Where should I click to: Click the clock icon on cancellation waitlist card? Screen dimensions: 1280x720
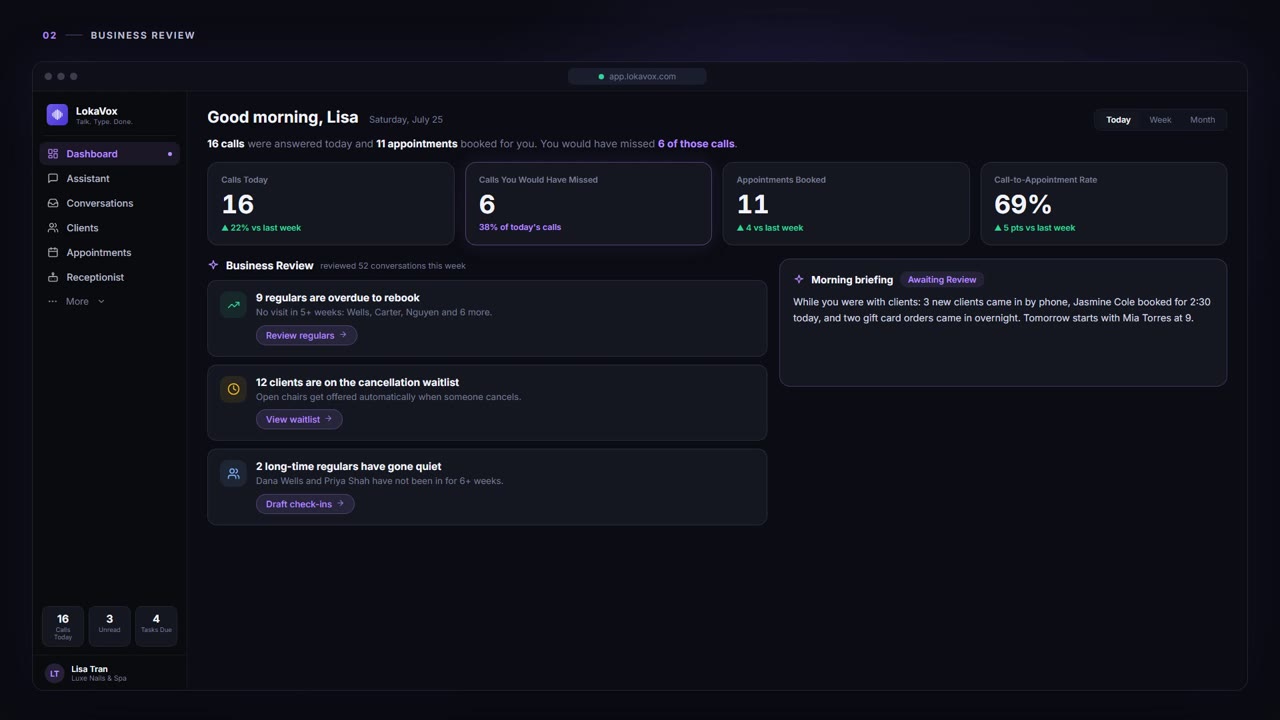point(233,389)
